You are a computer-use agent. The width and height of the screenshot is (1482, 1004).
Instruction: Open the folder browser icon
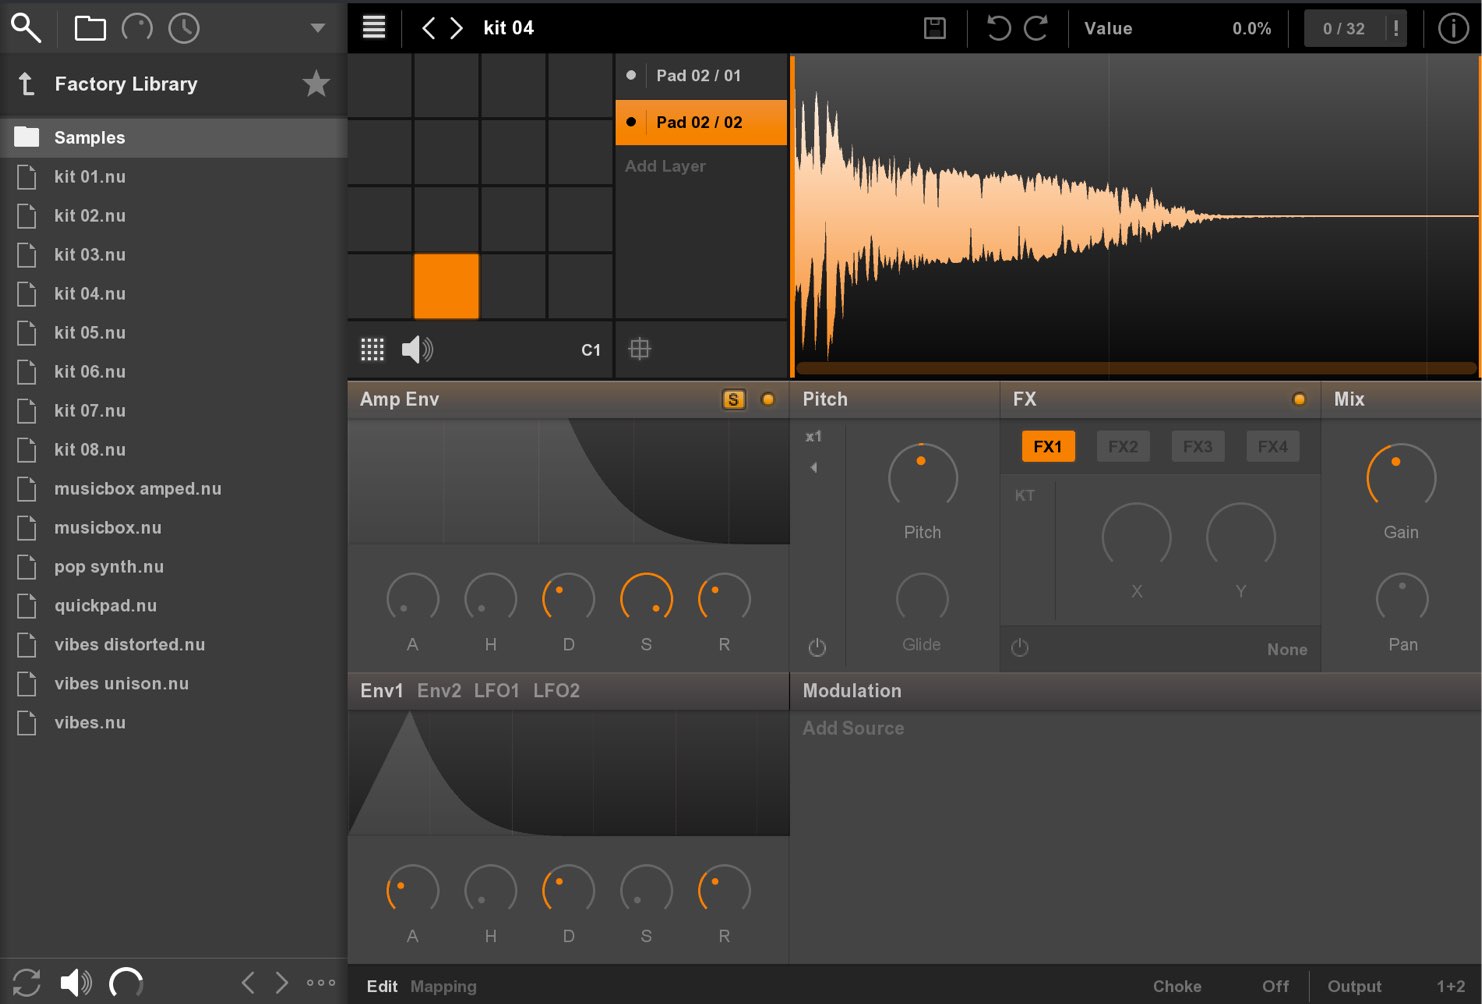90,28
